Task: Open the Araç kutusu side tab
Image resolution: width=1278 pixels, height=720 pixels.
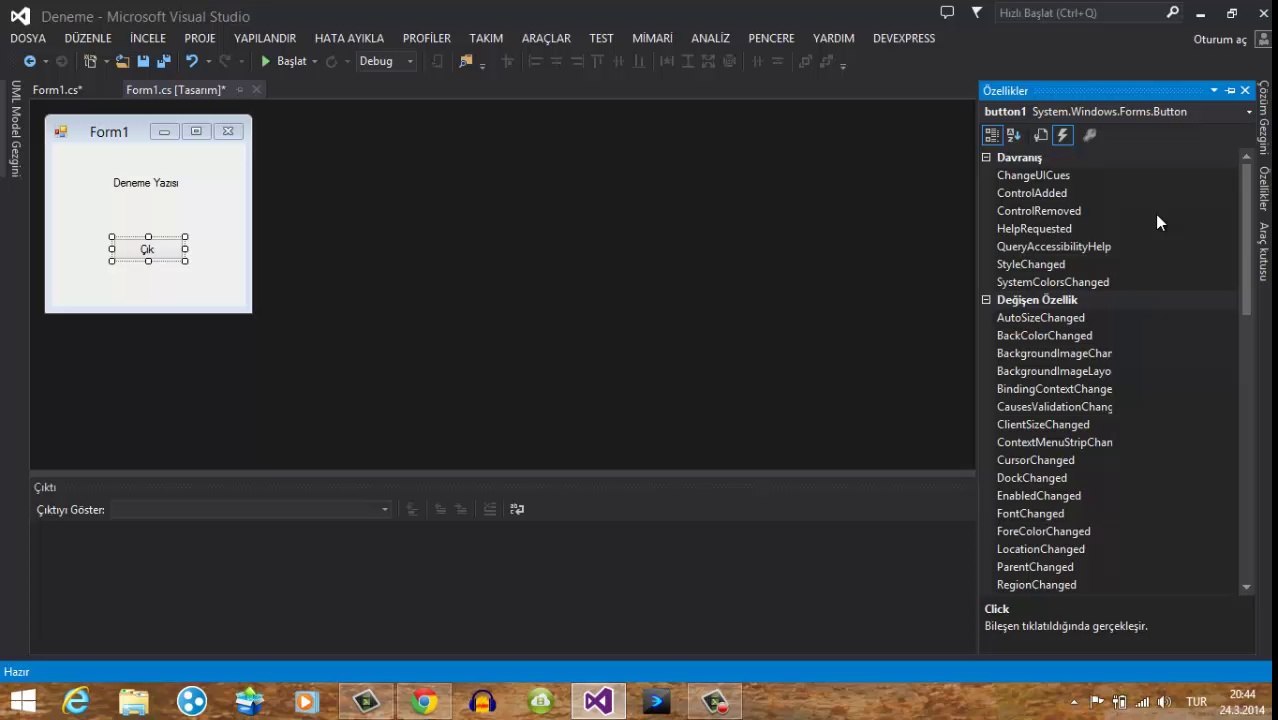Action: point(1264,251)
